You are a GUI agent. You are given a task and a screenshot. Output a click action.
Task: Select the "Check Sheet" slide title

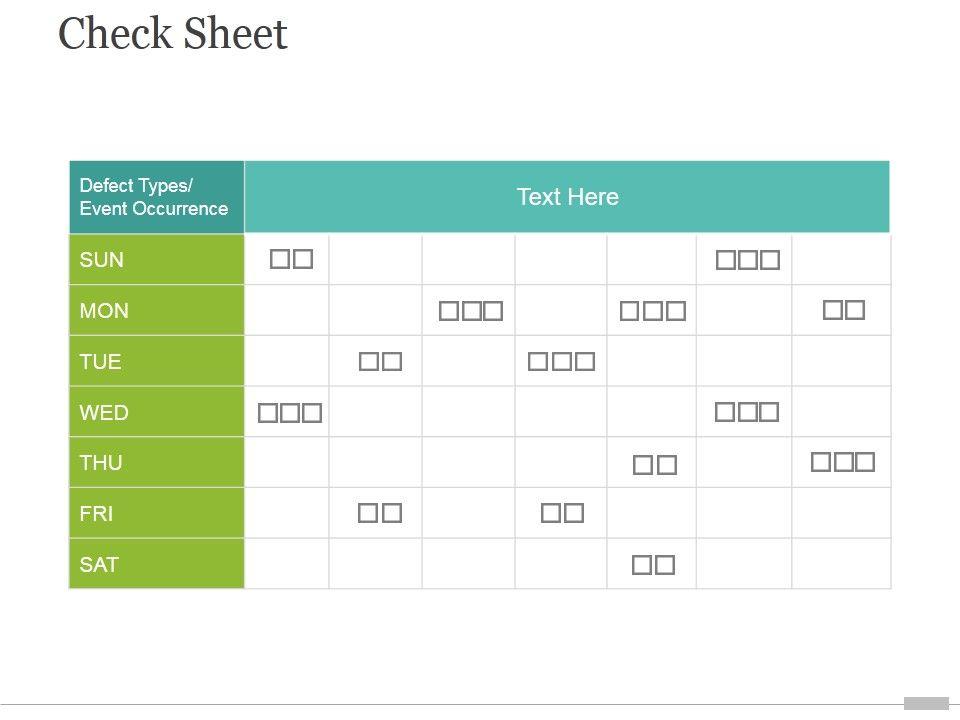[173, 34]
